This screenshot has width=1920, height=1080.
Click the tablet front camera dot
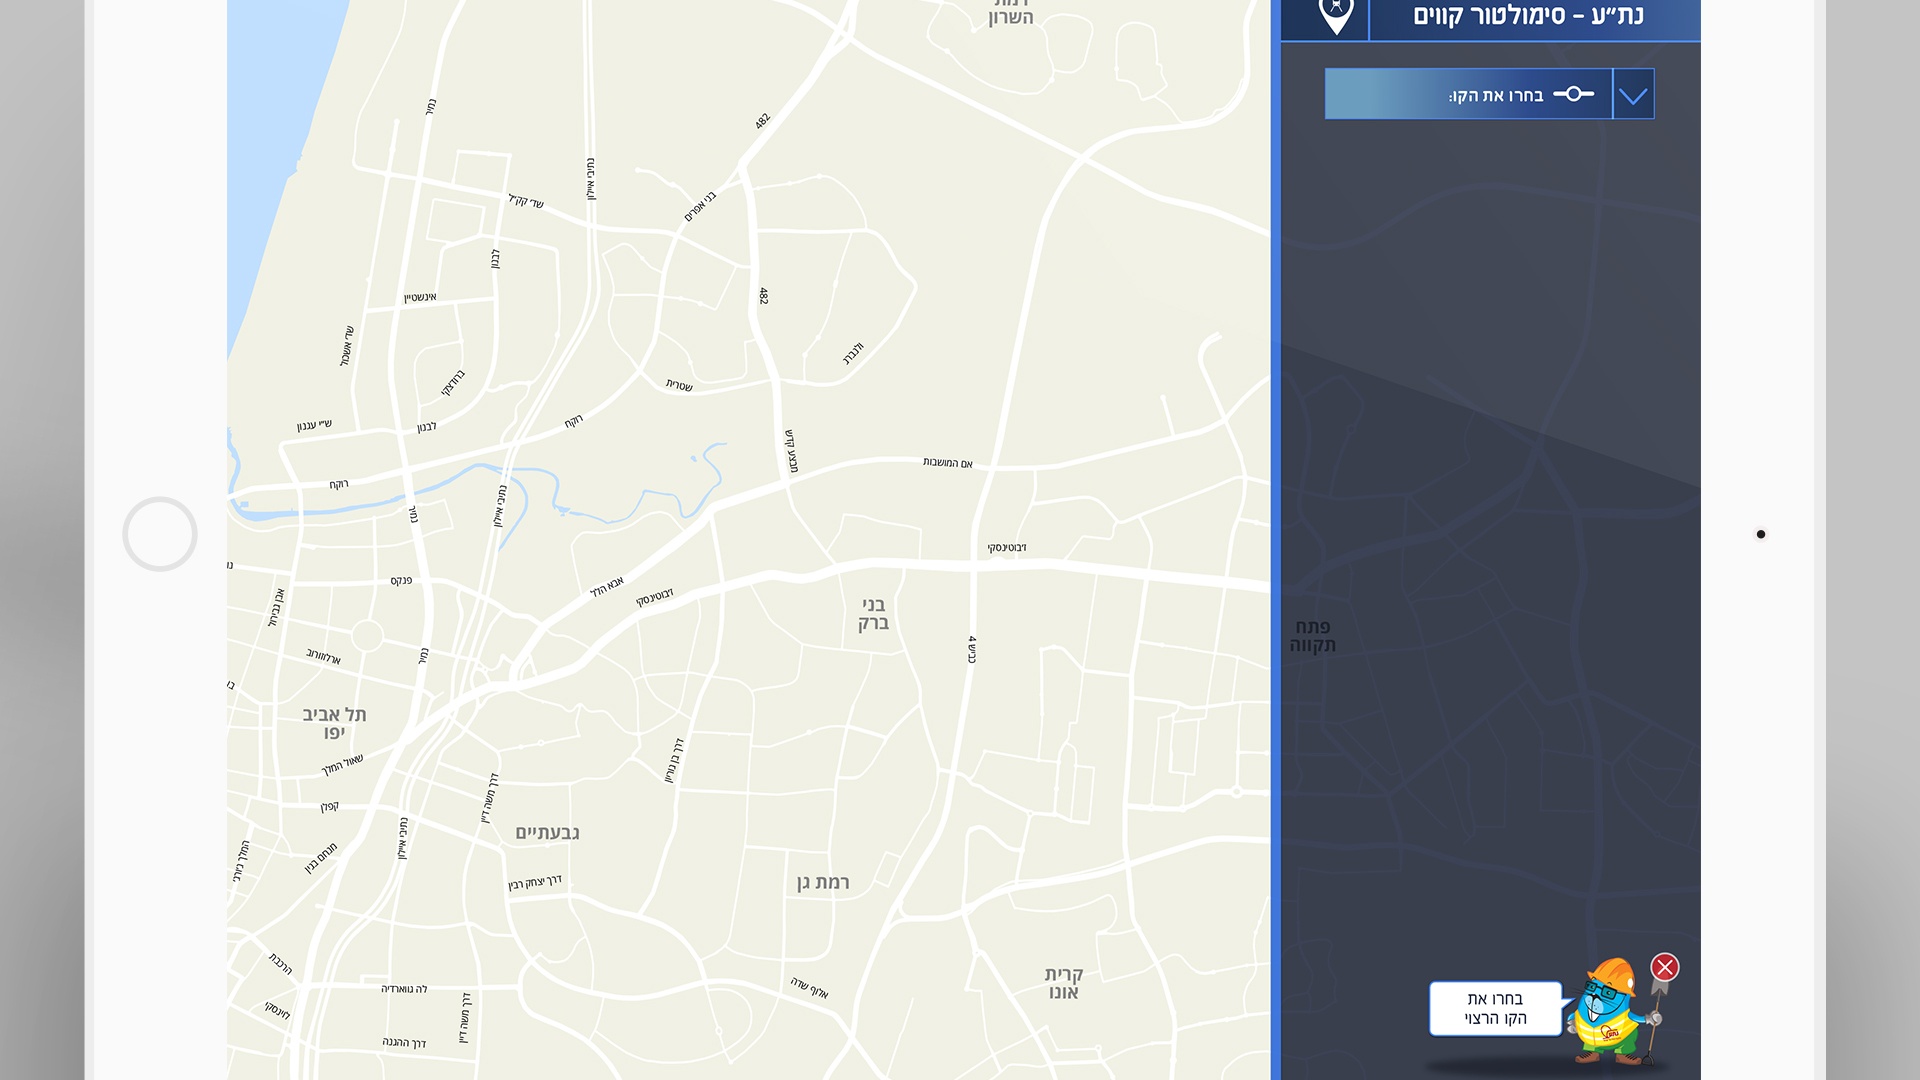(x=1761, y=534)
